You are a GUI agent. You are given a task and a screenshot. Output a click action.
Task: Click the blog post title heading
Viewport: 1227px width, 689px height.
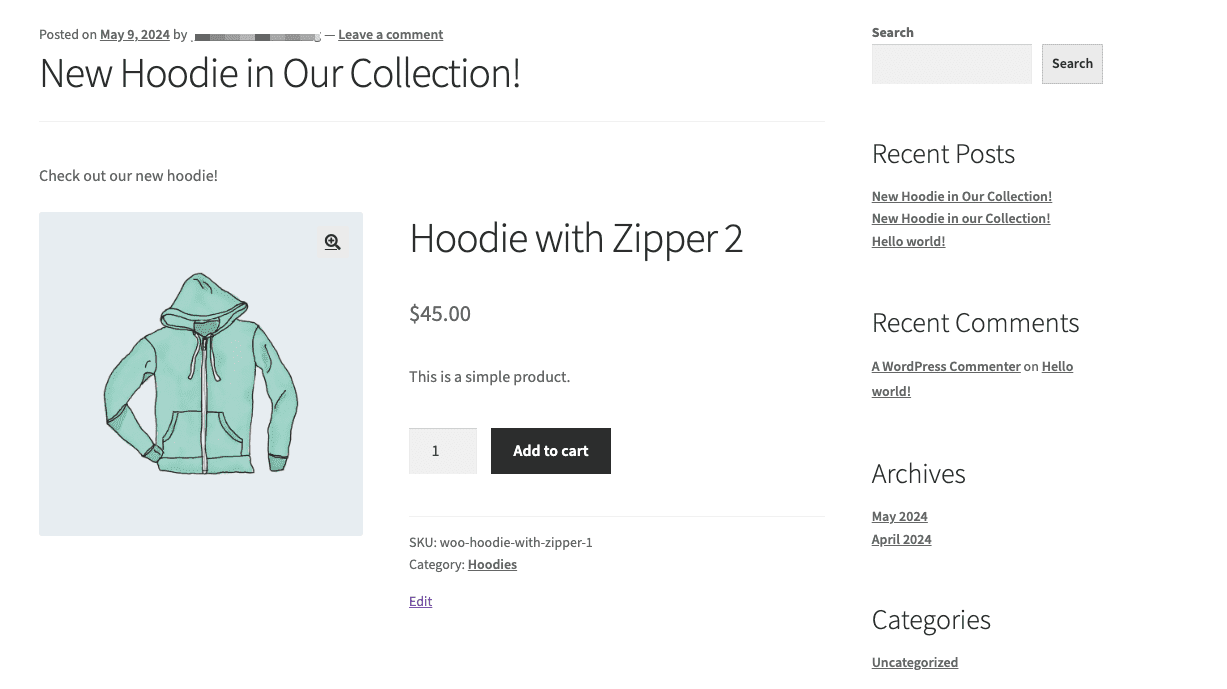coord(279,73)
